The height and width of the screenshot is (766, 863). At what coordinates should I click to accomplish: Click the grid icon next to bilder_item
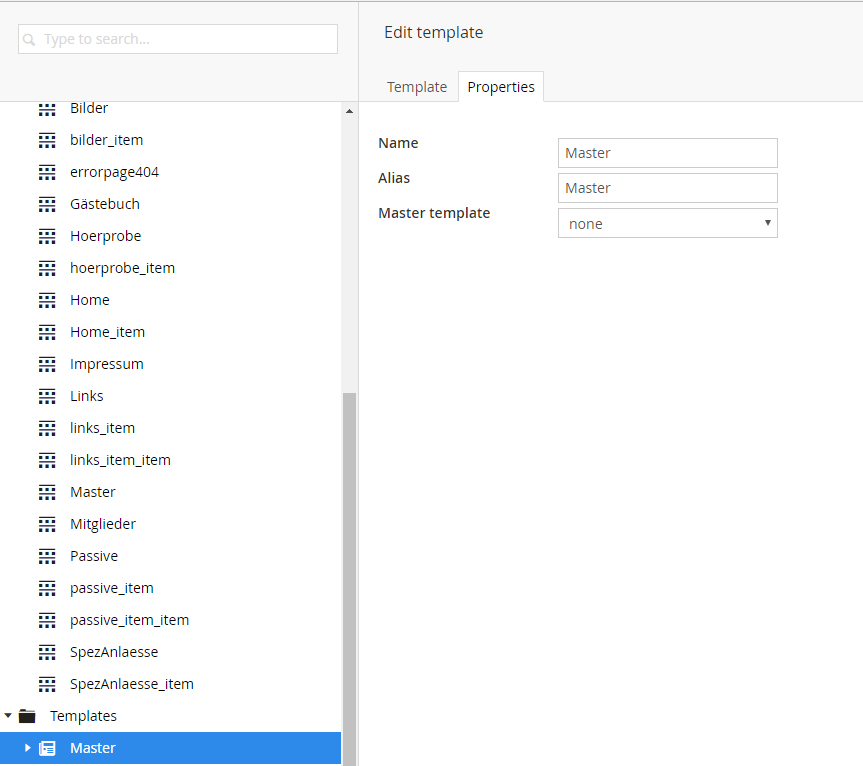tap(47, 141)
